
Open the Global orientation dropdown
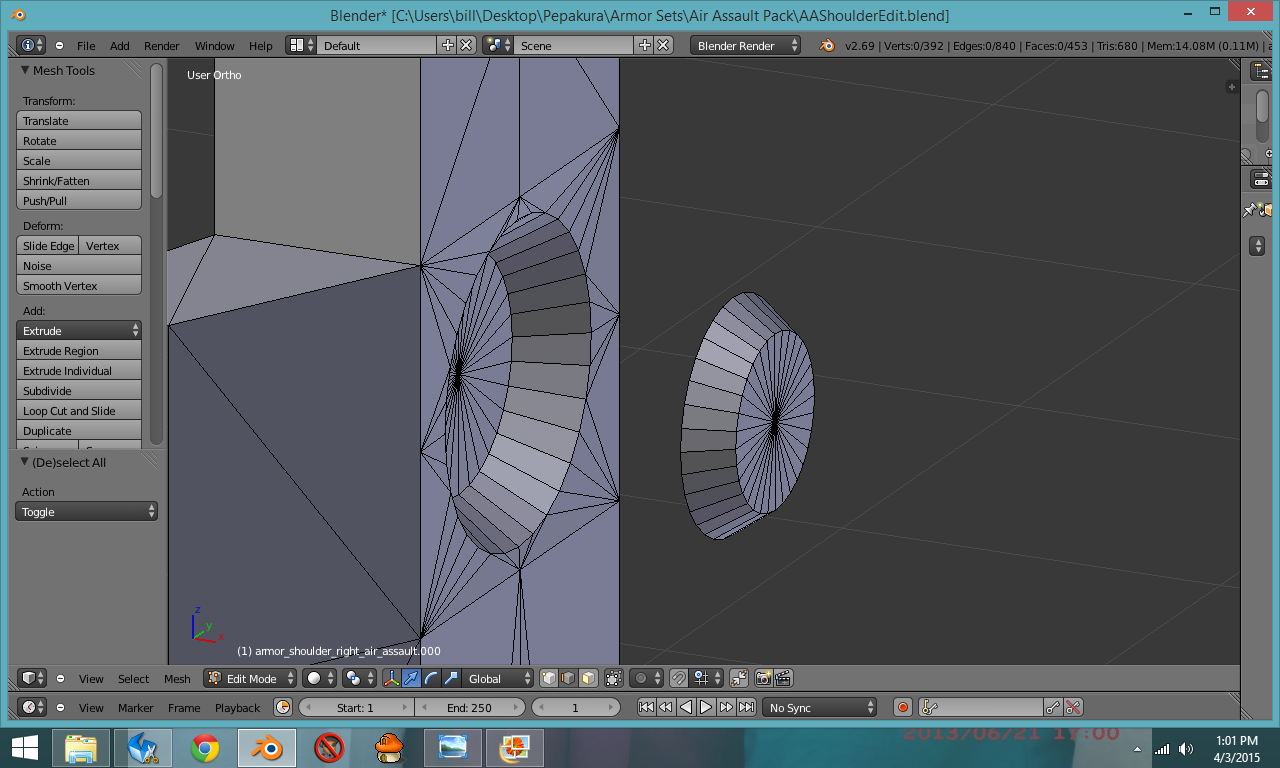click(499, 678)
